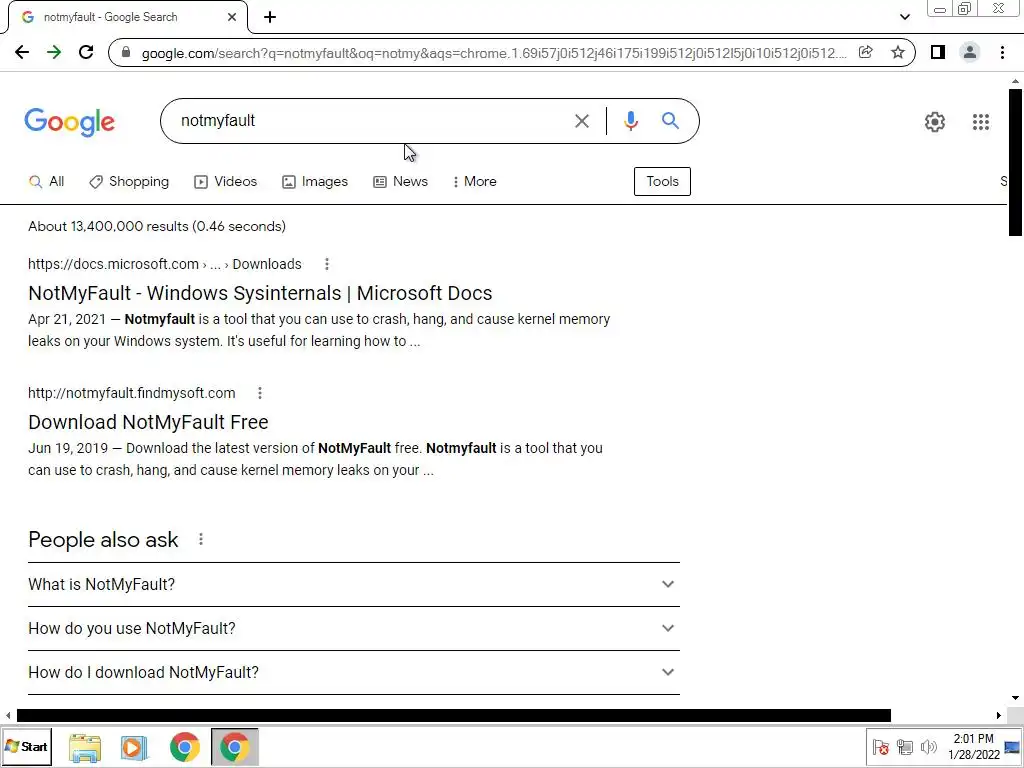1024x768 pixels.
Task: Go forward with the green arrow
Action: [x=54, y=52]
